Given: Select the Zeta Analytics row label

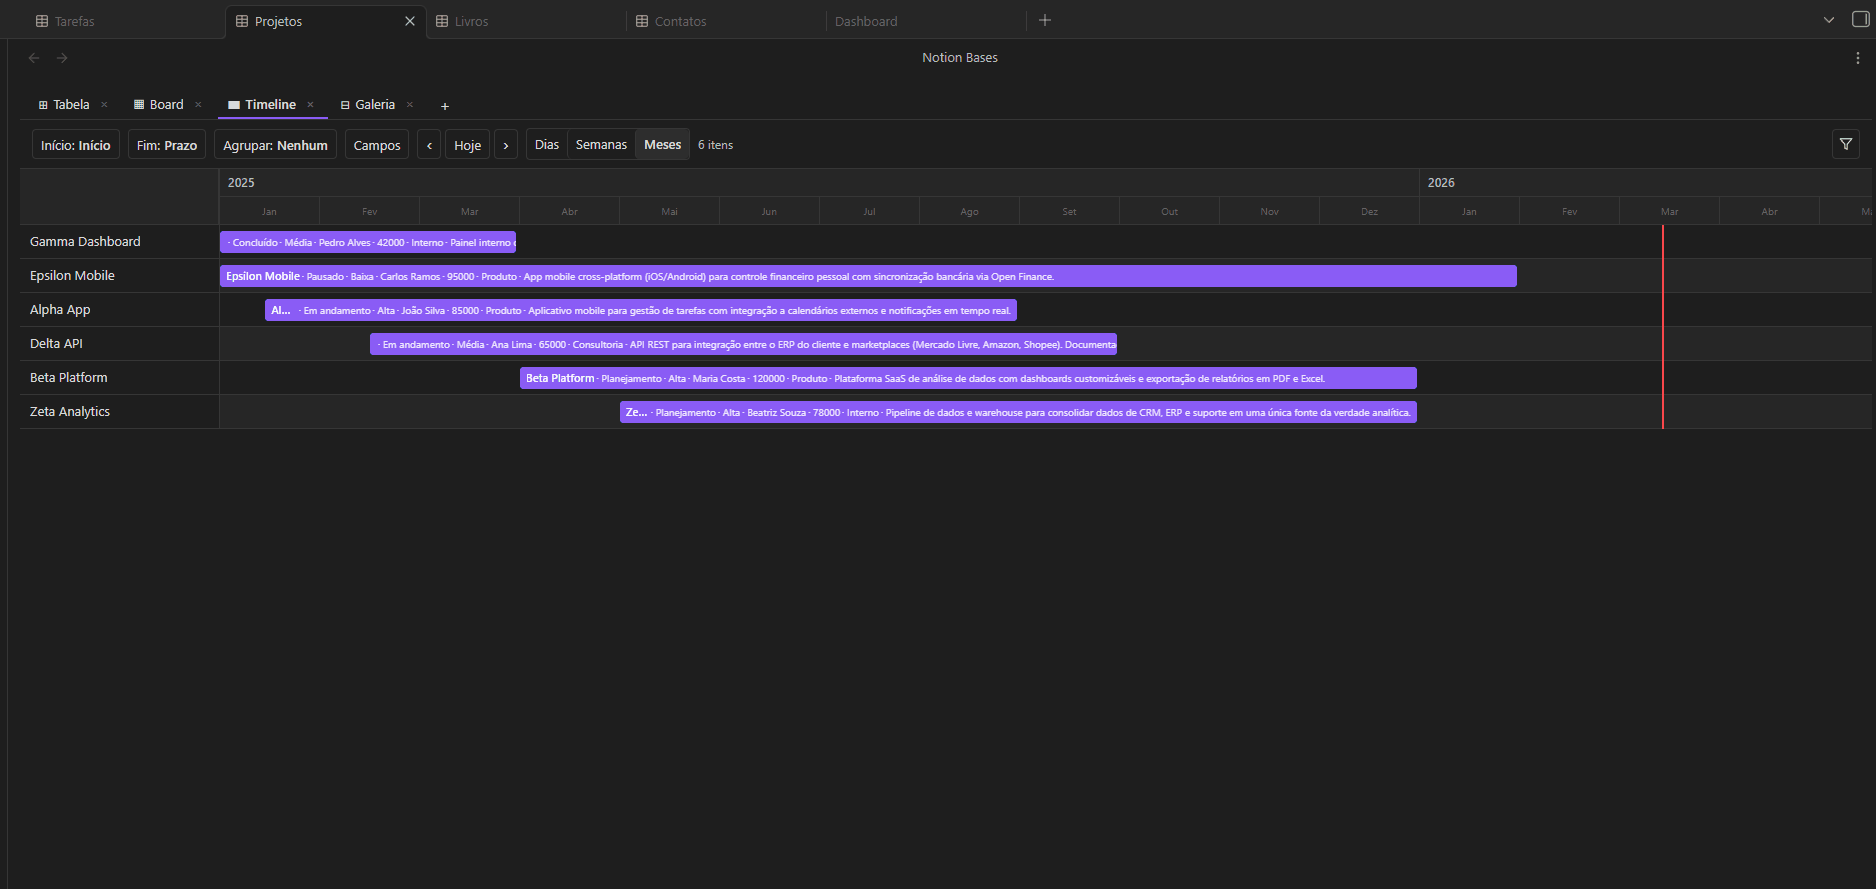Looking at the screenshot, I should pyautogui.click(x=70, y=412).
